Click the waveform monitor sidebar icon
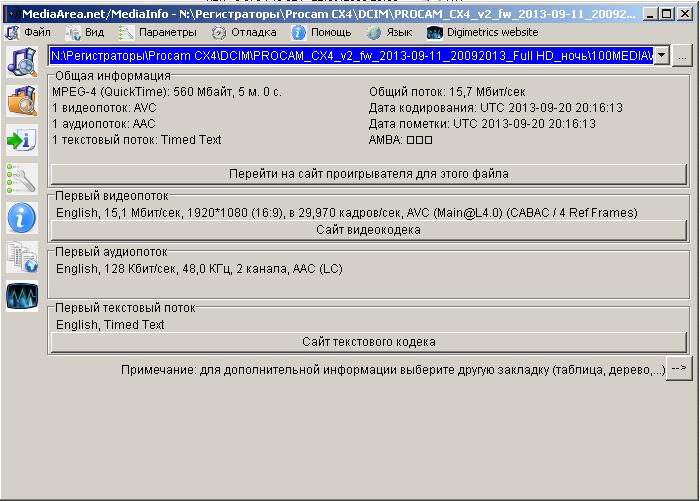Image resolution: width=700 pixels, height=501 pixels. pos(21,296)
